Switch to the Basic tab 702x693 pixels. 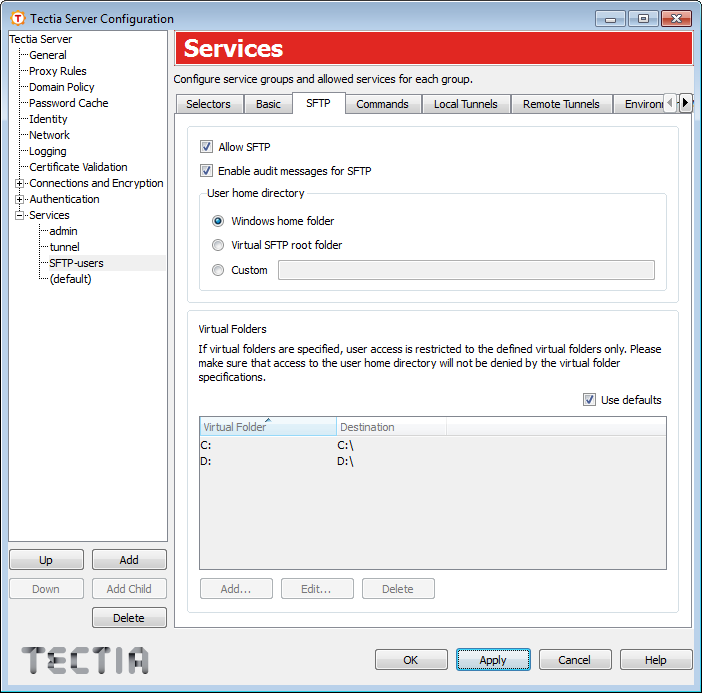[268, 104]
